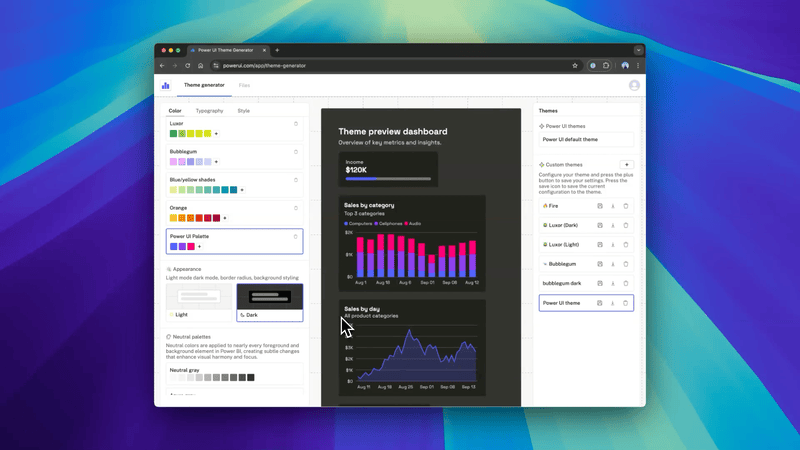The image size is (800, 450).
Task: Select the purple swatch in Power UI Palette
Action: 182,246
